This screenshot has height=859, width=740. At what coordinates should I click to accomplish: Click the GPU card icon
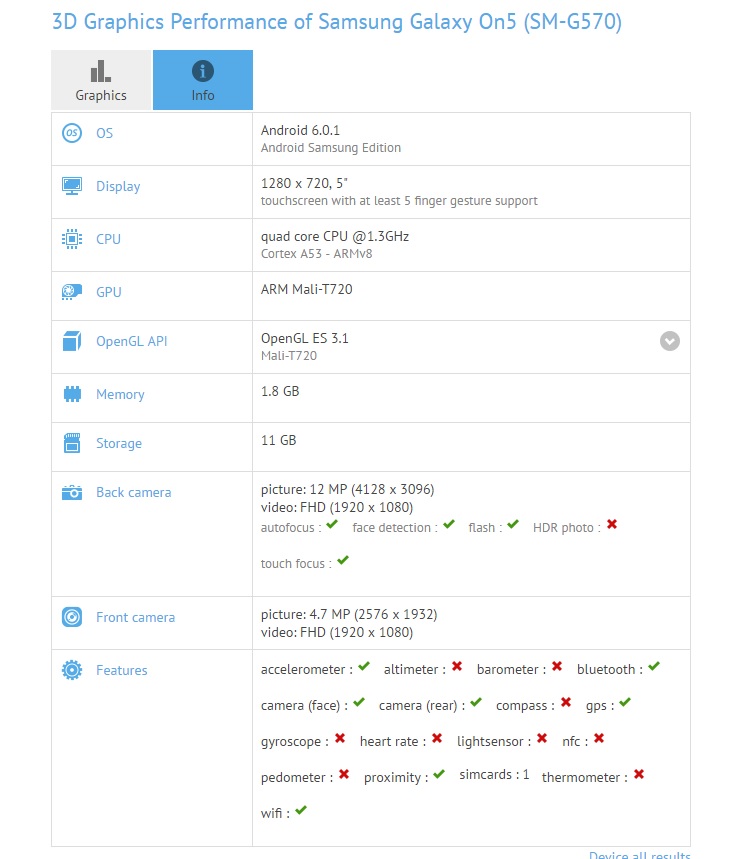72,292
